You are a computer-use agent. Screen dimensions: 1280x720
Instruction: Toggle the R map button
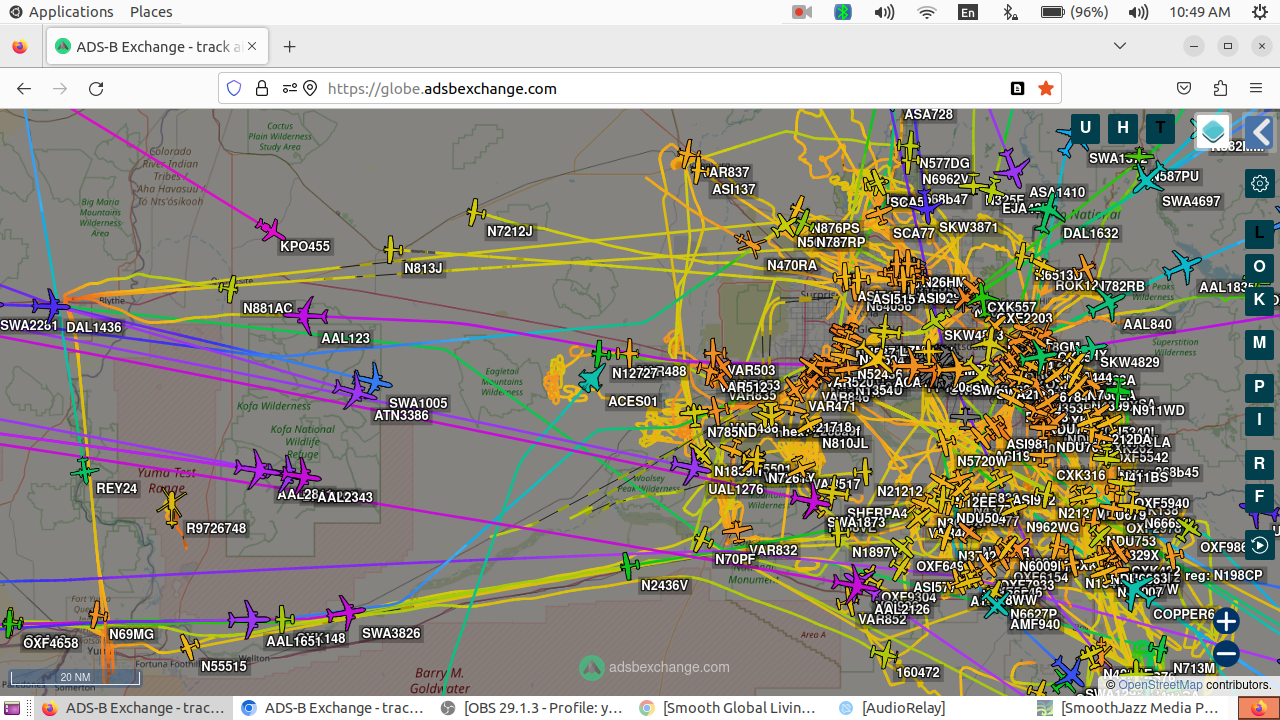[x=1260, y=464]
